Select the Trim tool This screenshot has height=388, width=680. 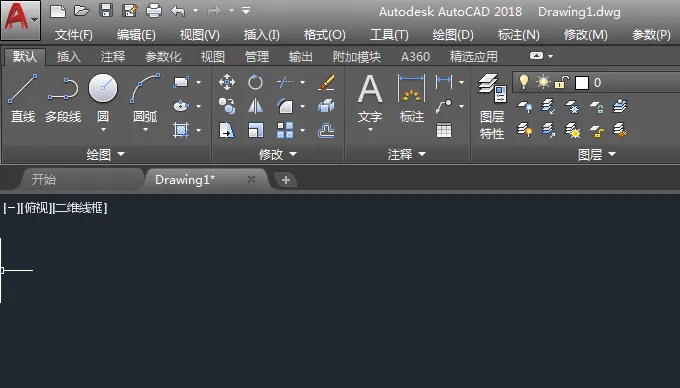pos(284,82)
